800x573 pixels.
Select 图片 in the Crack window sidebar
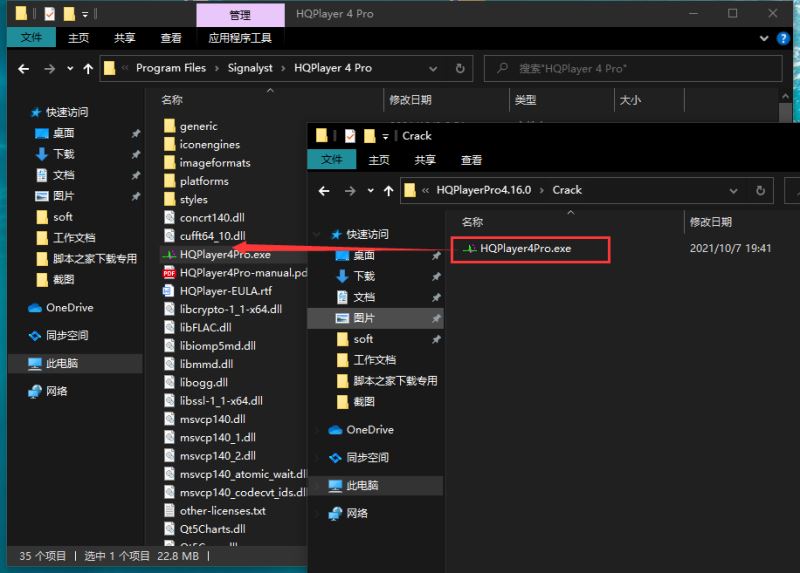point(376,318)
